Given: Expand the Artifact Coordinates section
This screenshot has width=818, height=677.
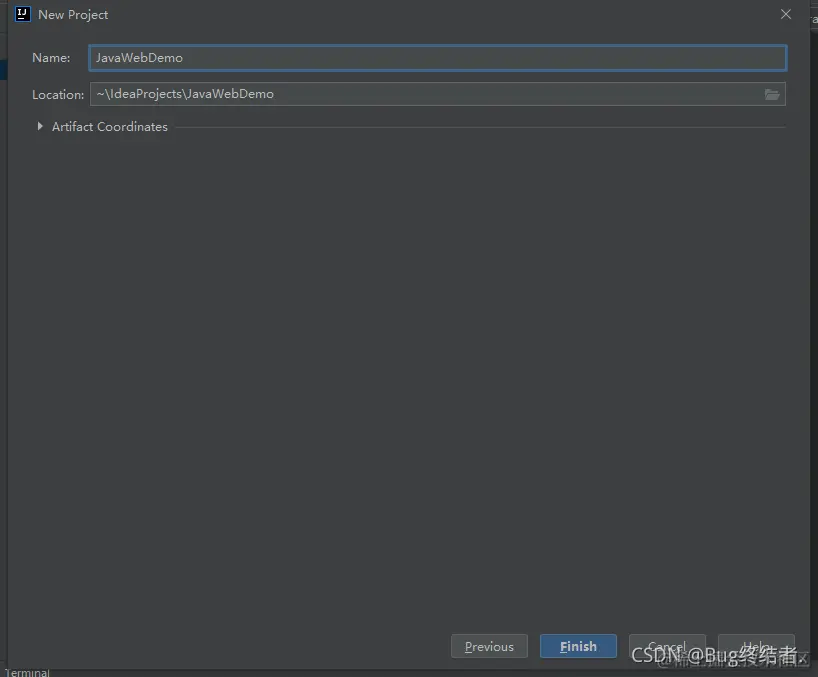Looking at the screenshot, I should (x=40, y=126).
